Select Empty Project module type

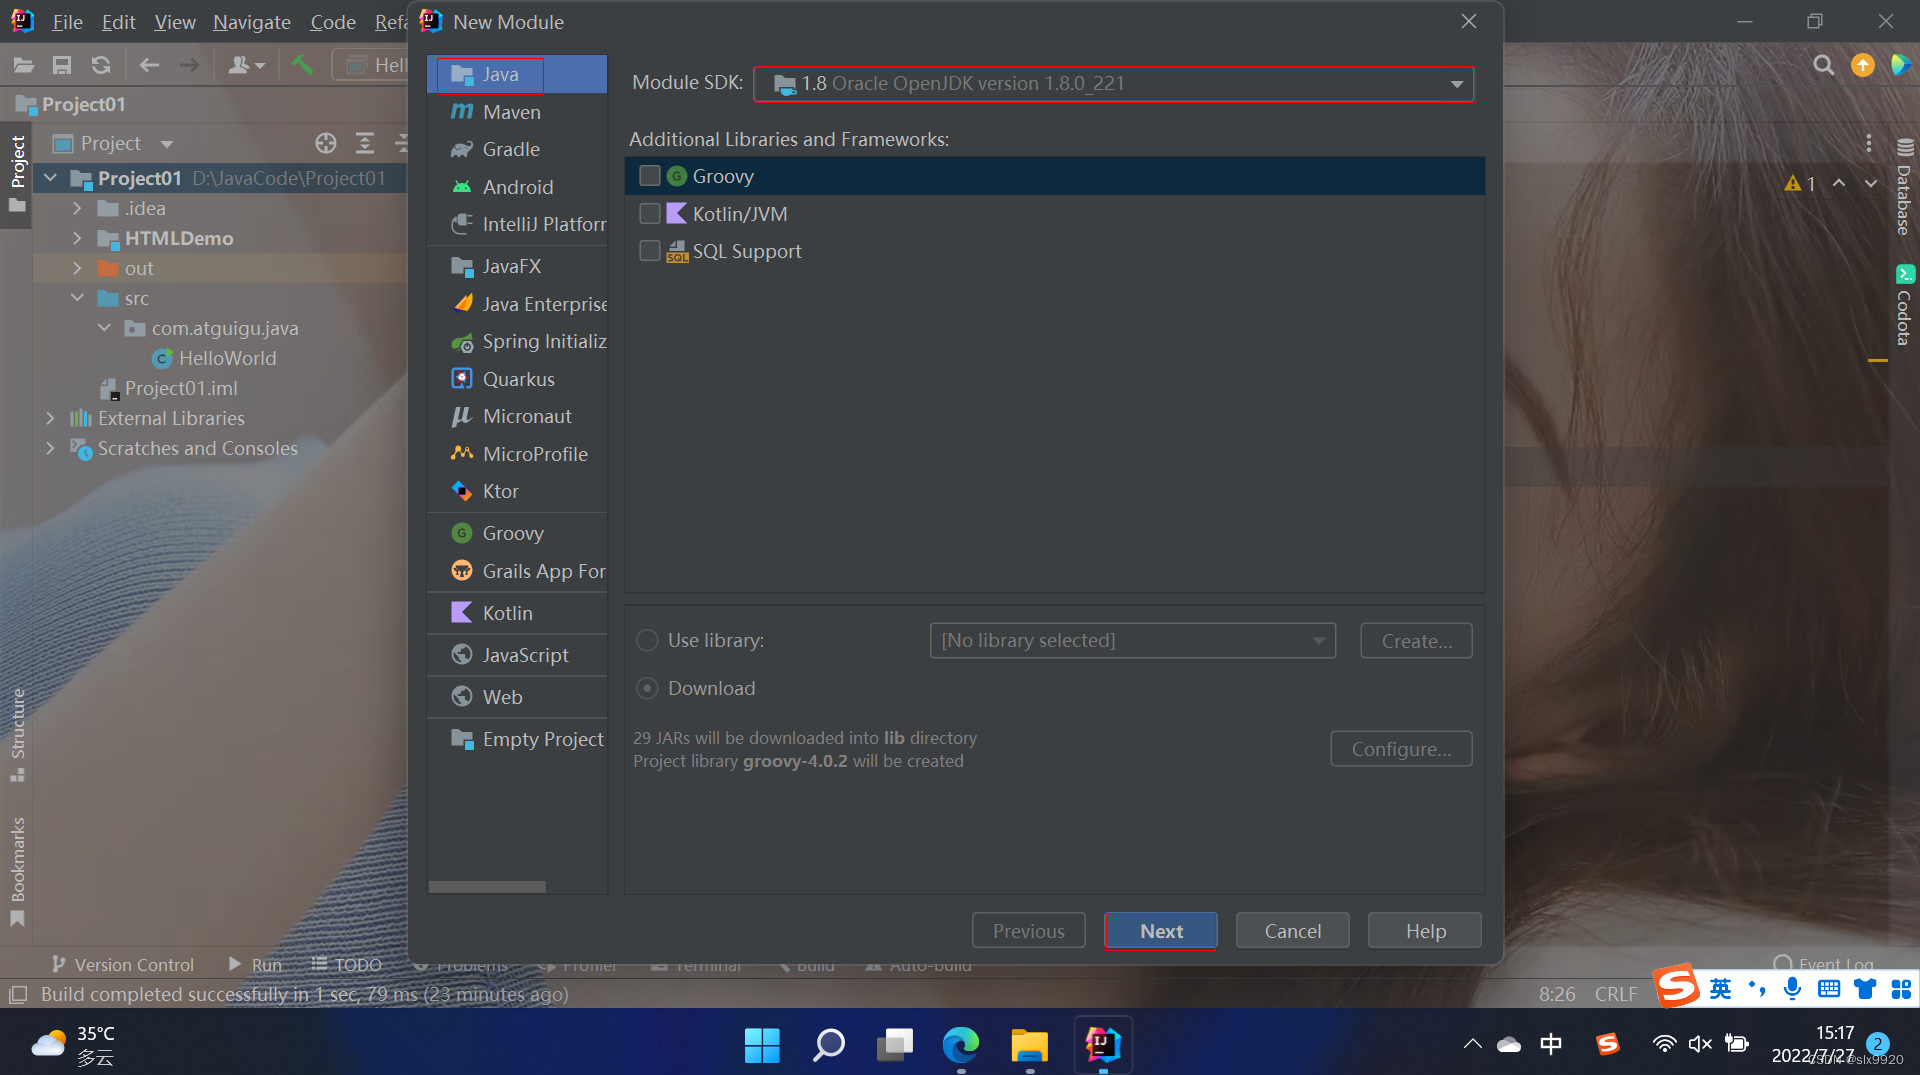coord(517,739)
